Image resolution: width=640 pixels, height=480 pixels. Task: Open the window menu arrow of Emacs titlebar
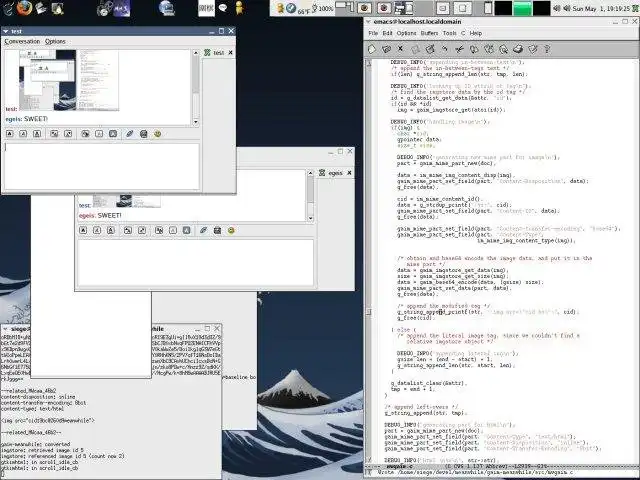click(368, 21)
